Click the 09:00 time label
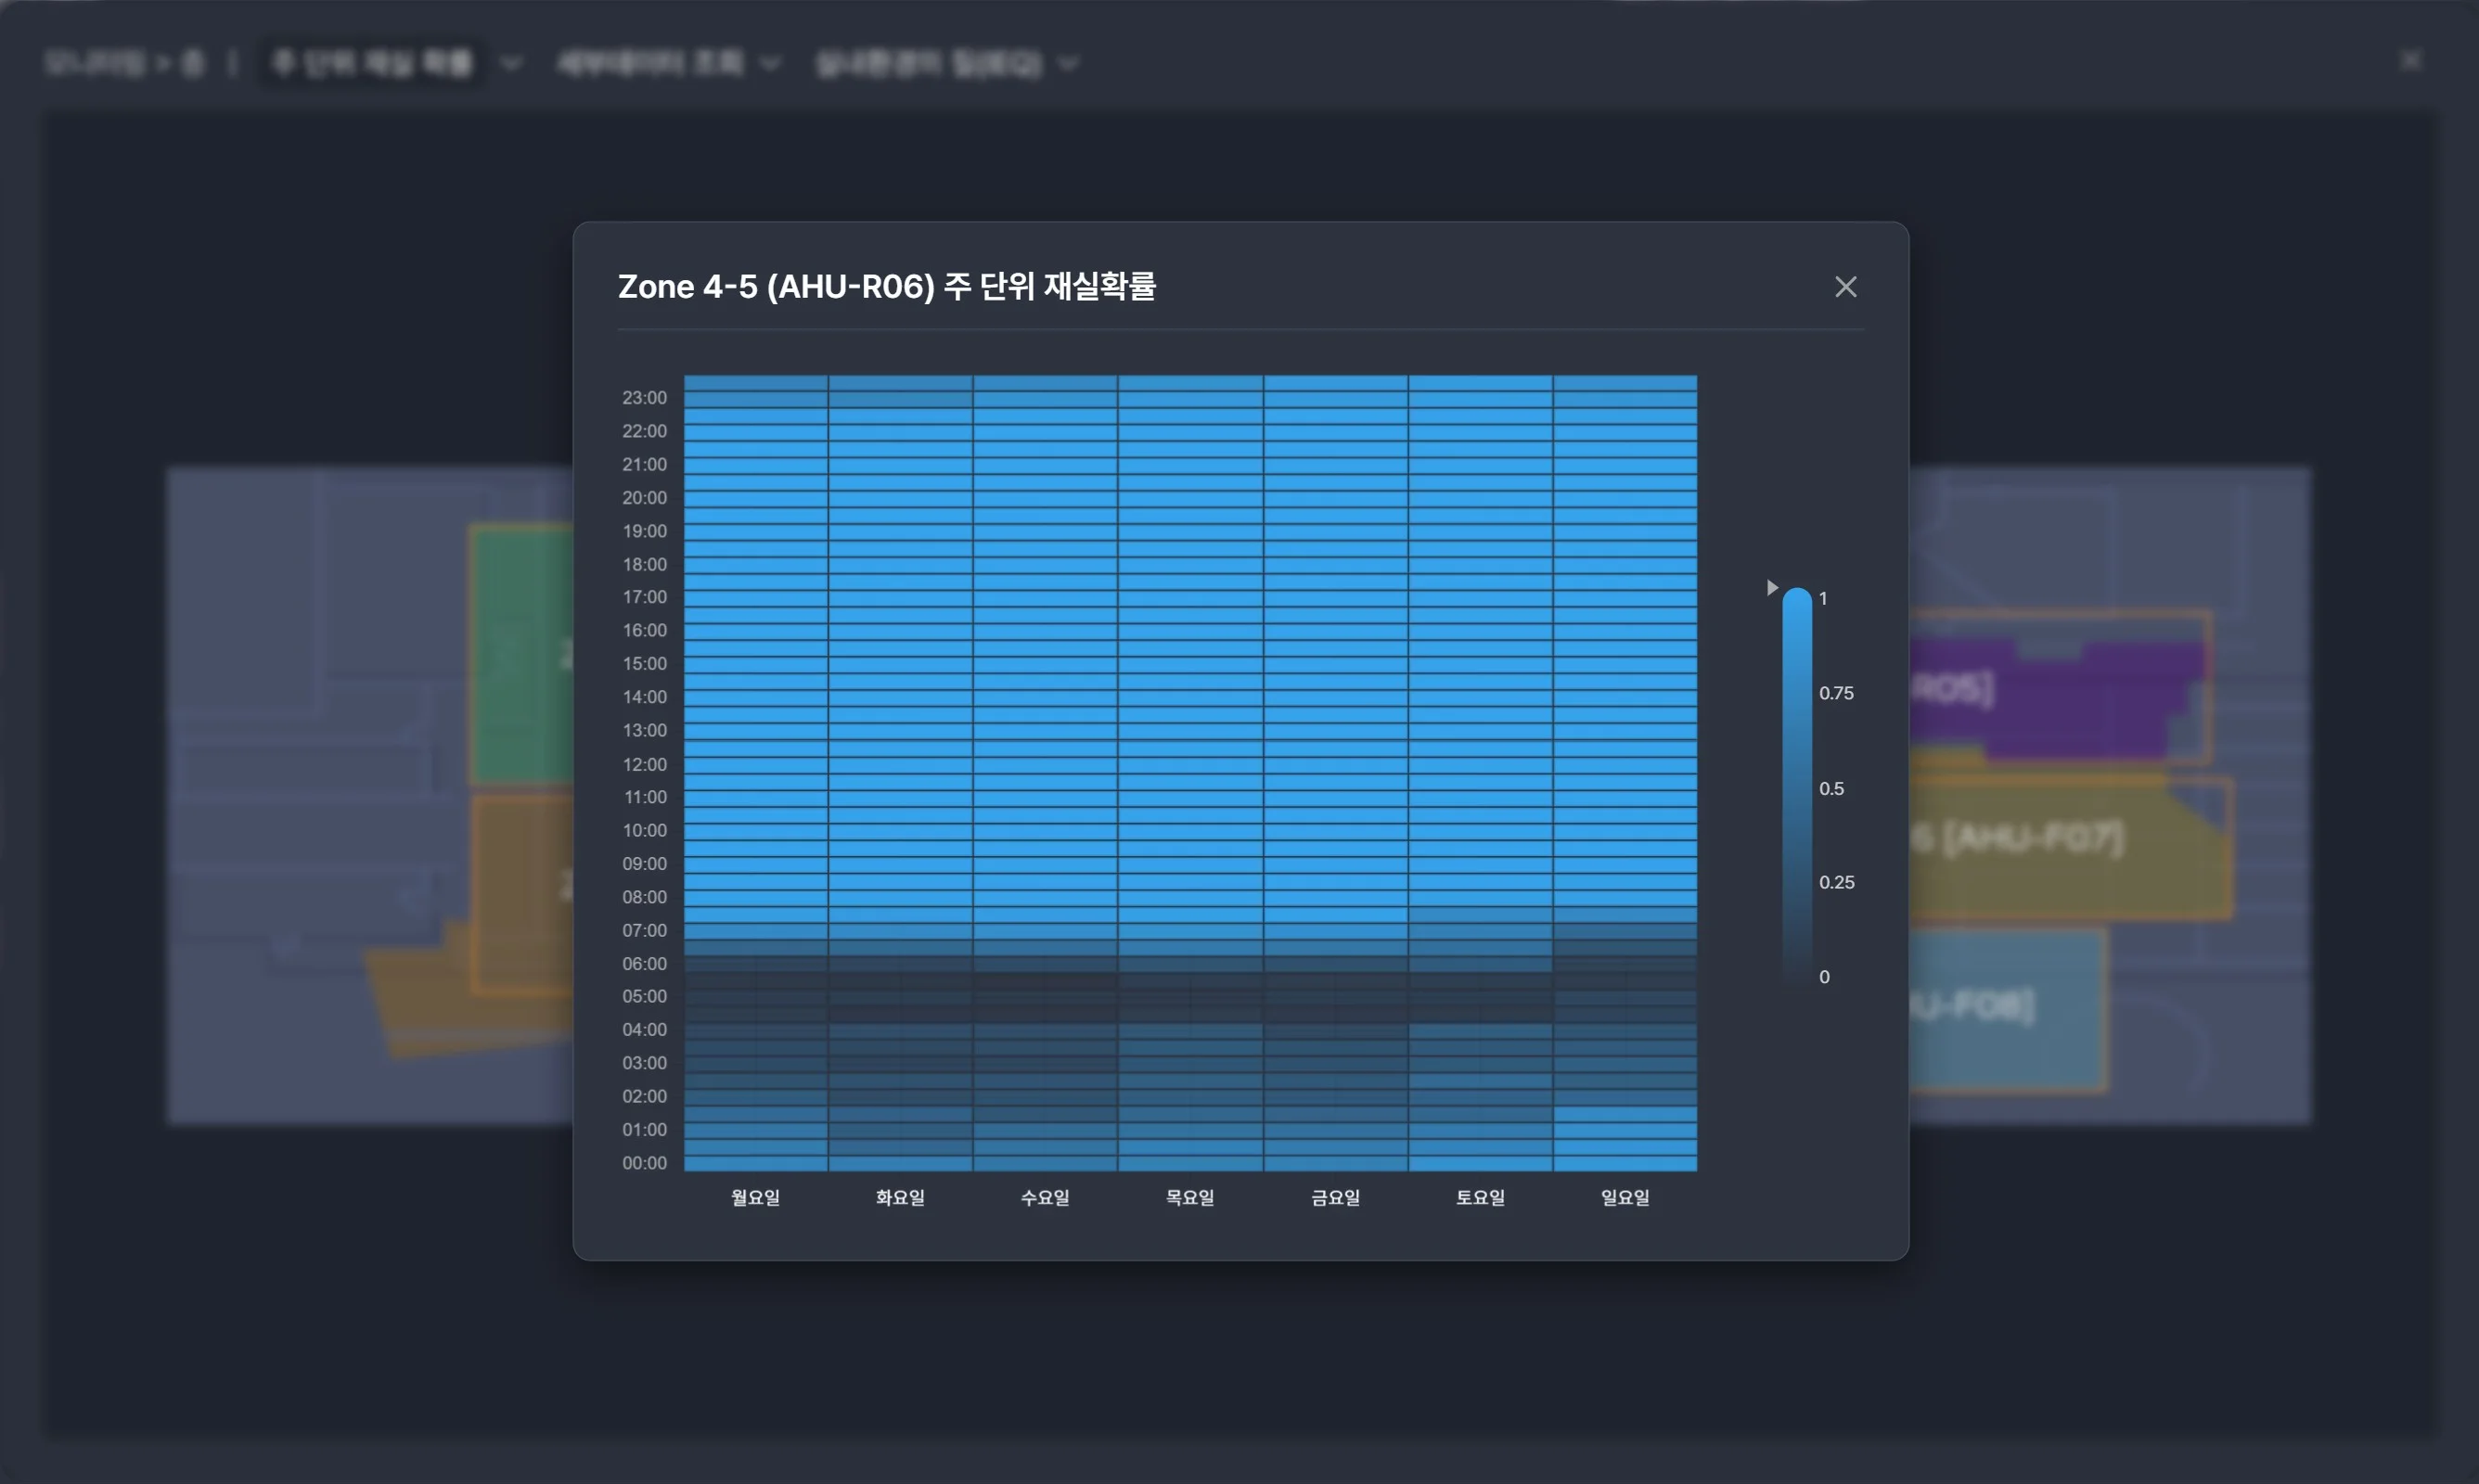 pos(644,863)
